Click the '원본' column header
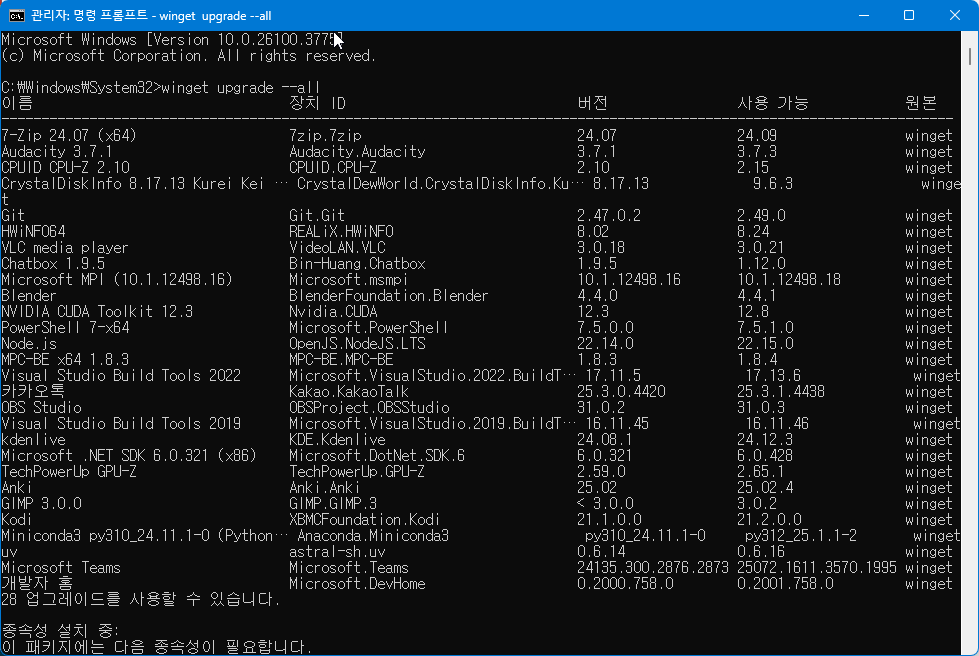979x656 pixels. (920, 103)
